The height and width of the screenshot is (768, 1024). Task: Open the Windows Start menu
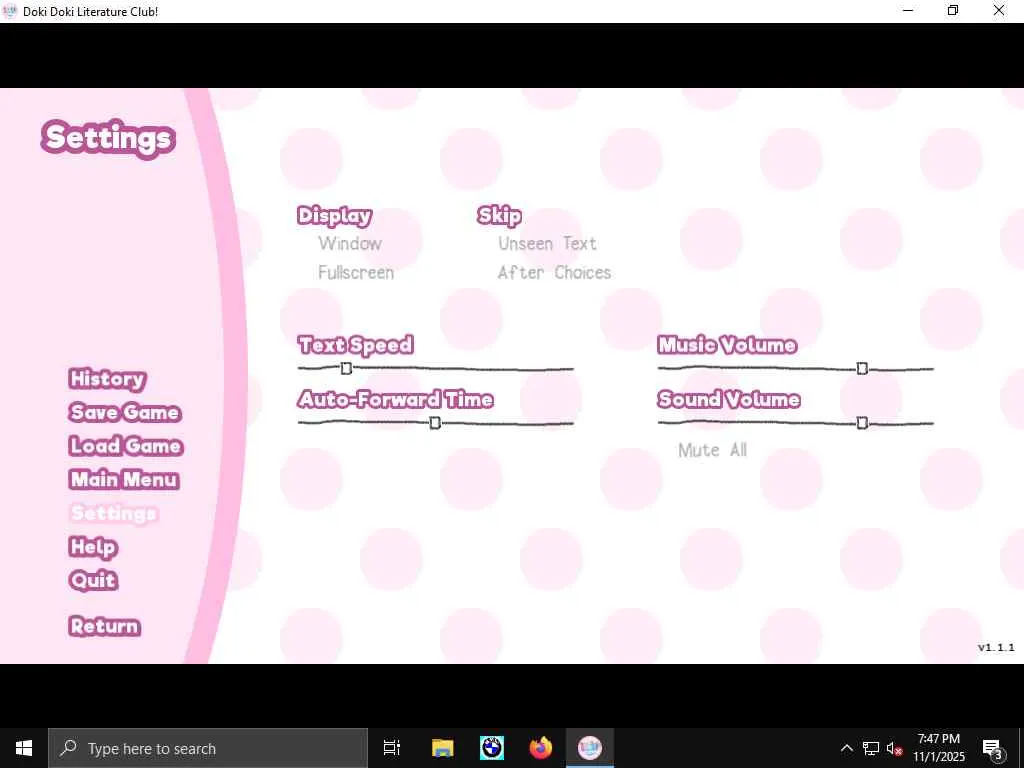point(24,748)
